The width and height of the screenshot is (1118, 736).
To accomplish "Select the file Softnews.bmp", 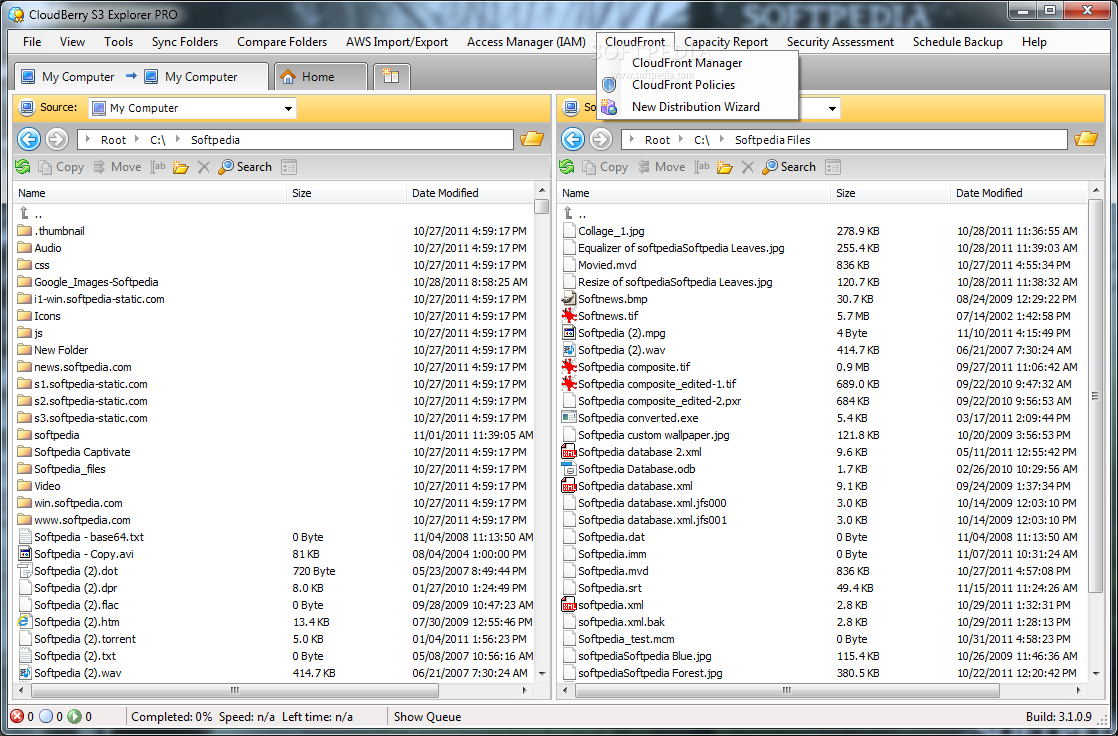I will click(x=612, y=299).
